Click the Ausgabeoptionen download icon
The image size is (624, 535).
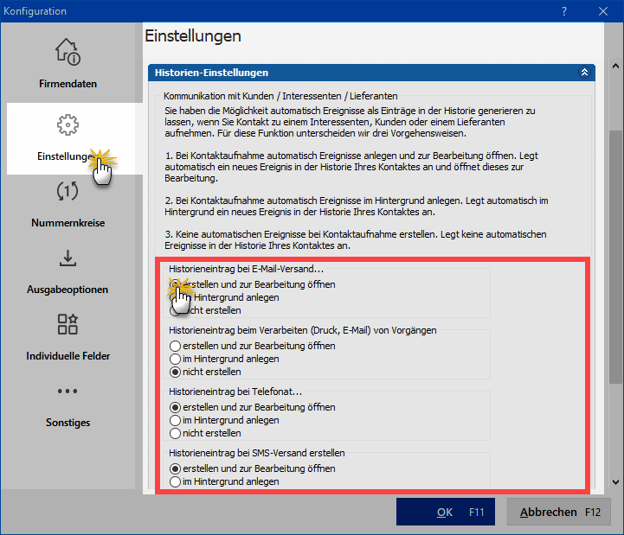68,258
